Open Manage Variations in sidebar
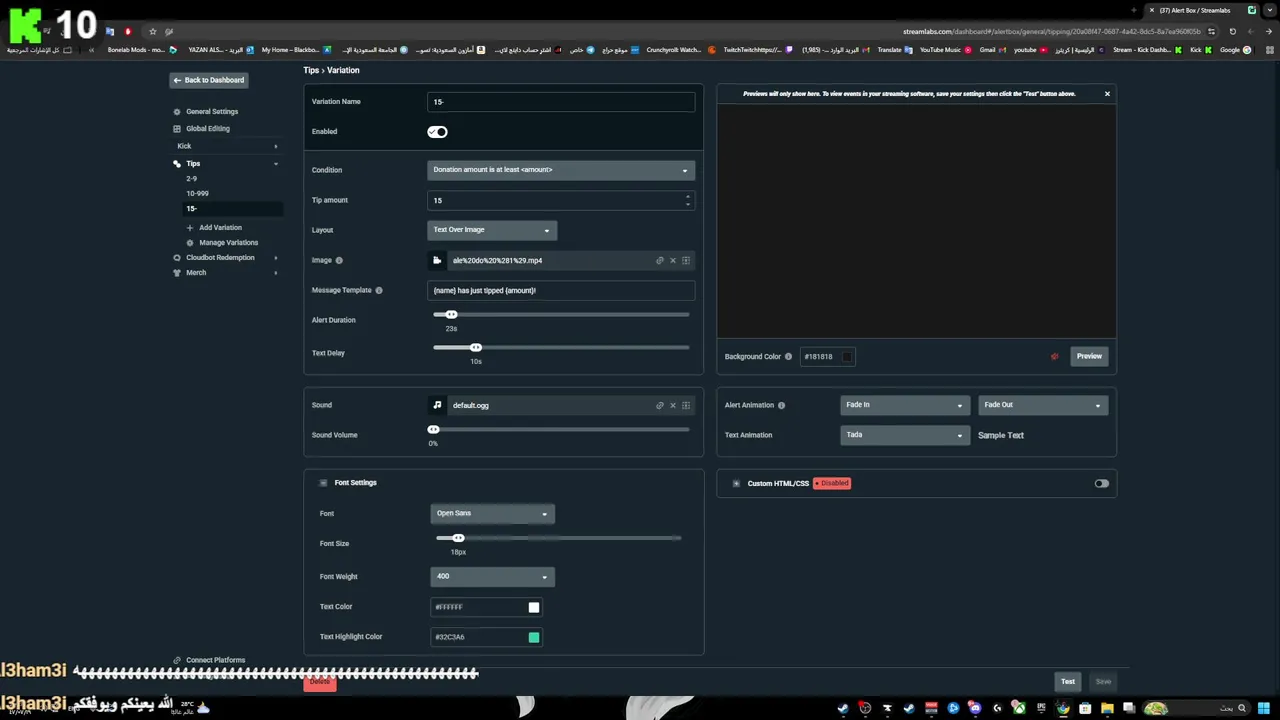Image resolution: width=1280 pixels, height=720 pixels. click(x=228, y=243)
